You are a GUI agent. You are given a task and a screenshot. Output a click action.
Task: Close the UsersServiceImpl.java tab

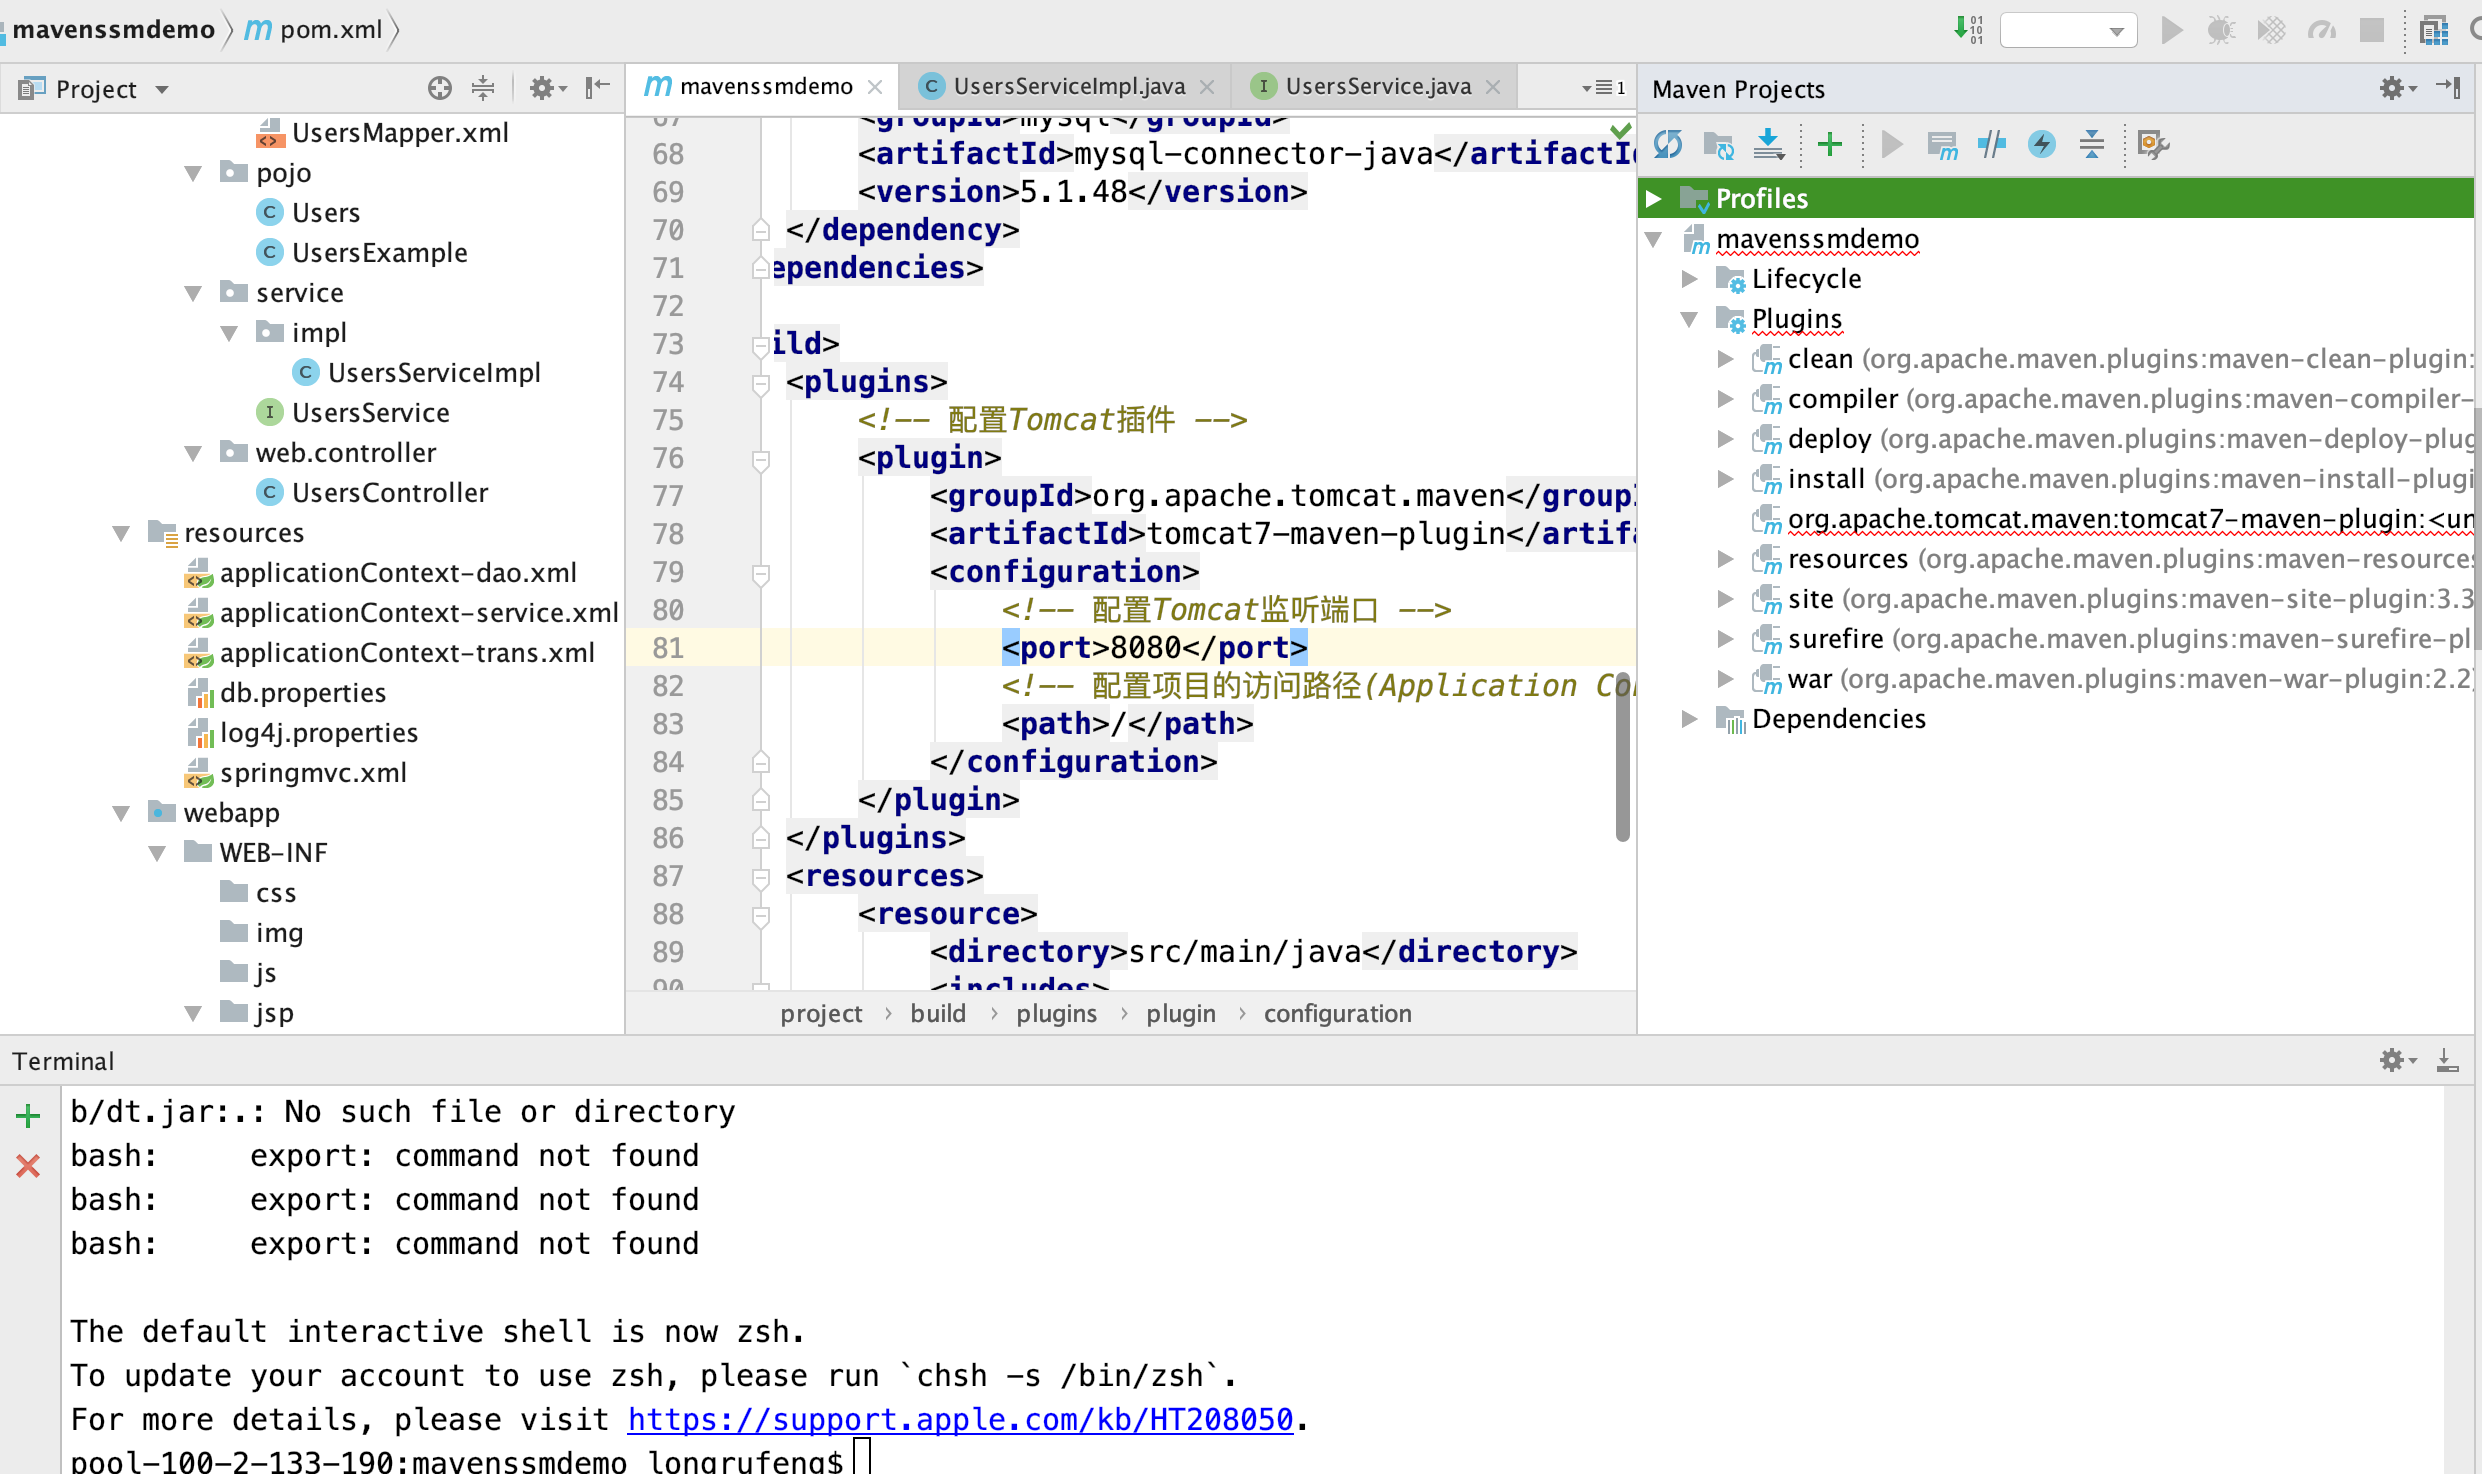point(1207,87)
